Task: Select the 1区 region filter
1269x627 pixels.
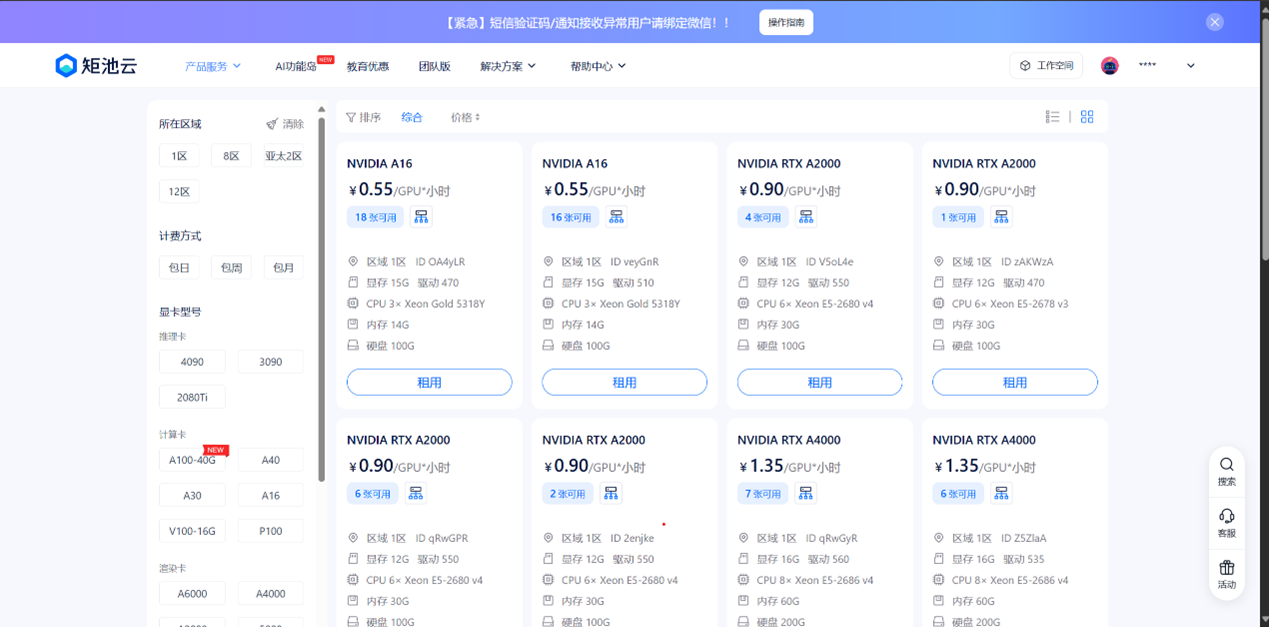Action: pyautogui.click(x=179, y=156)
